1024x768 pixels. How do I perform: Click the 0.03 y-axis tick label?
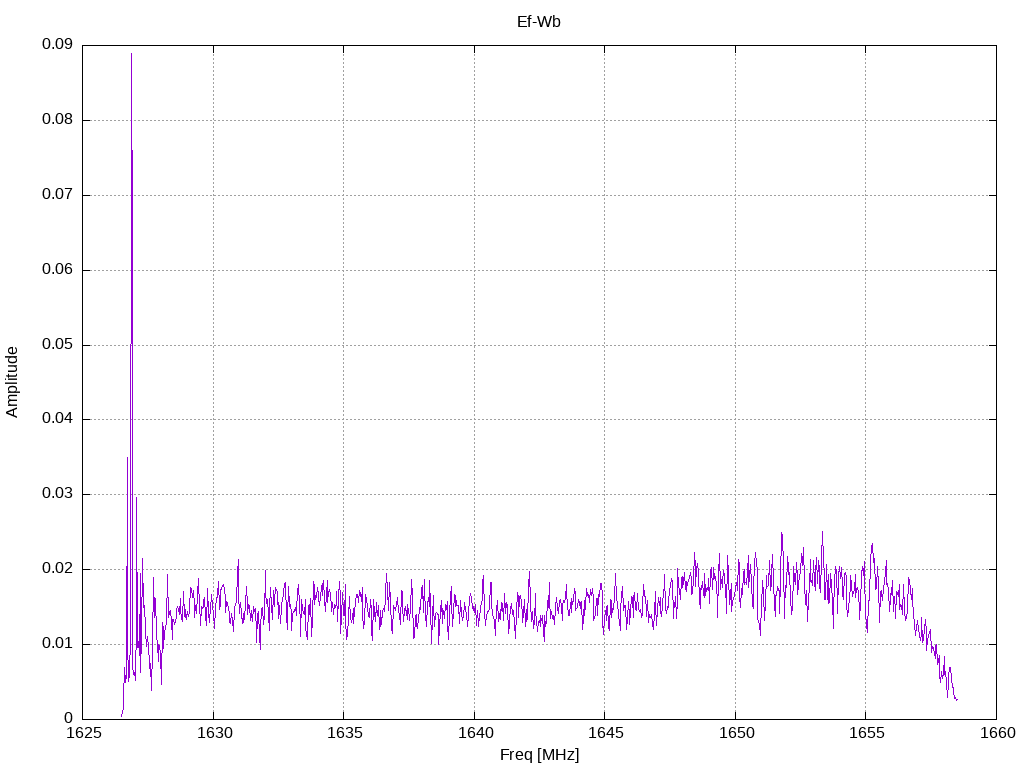pyautogui.click(x=57, y=494)
